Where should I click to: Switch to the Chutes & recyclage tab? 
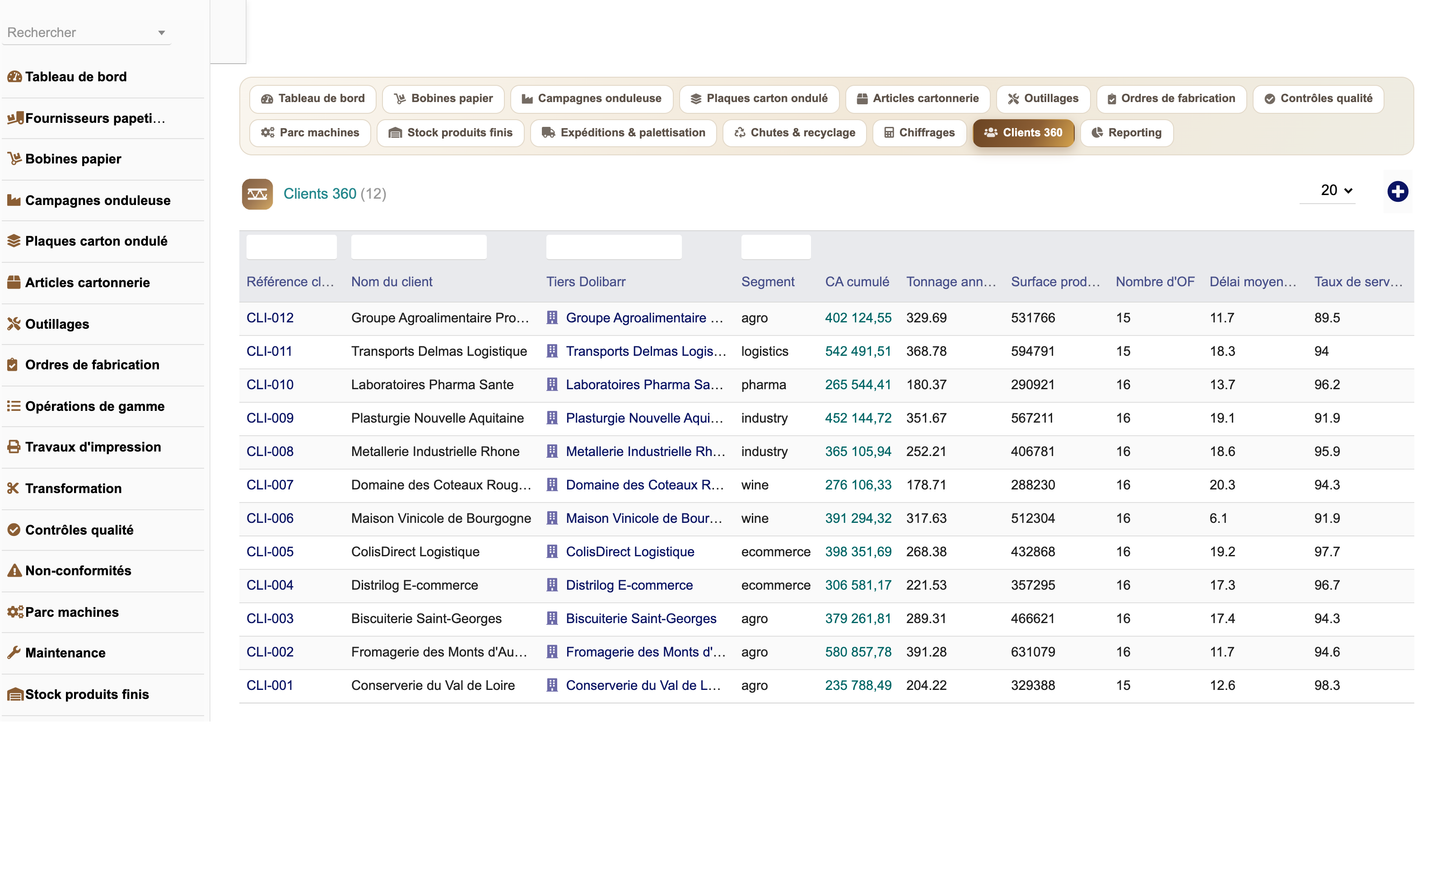(x=794, y=133)
